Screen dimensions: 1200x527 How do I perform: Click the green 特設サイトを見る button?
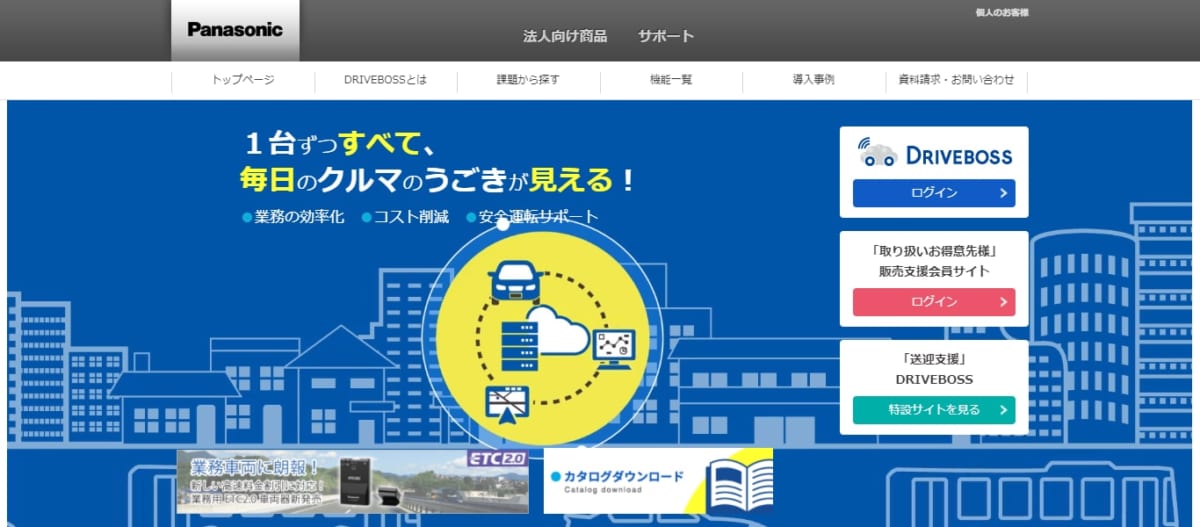[934, 410]
